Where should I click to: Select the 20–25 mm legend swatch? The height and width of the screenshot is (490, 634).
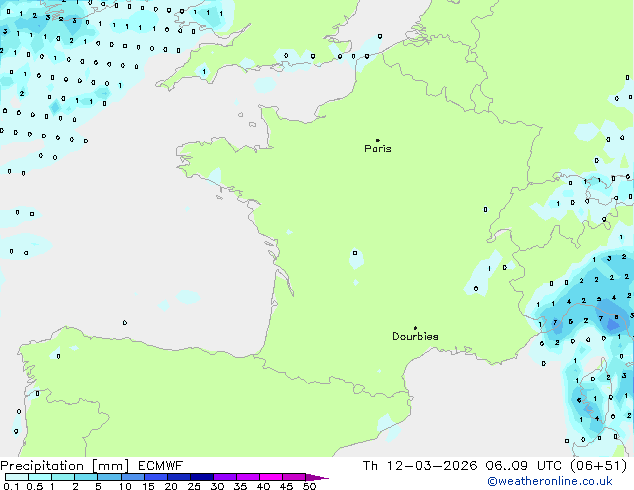click(178, 477)
